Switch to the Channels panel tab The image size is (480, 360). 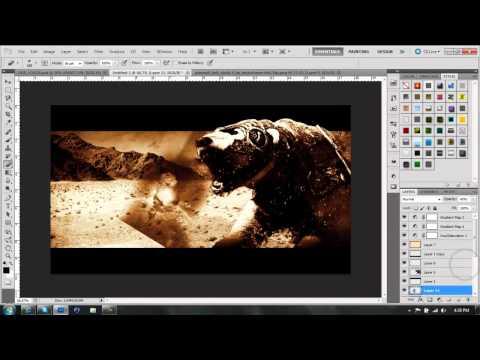click(428, 192)
